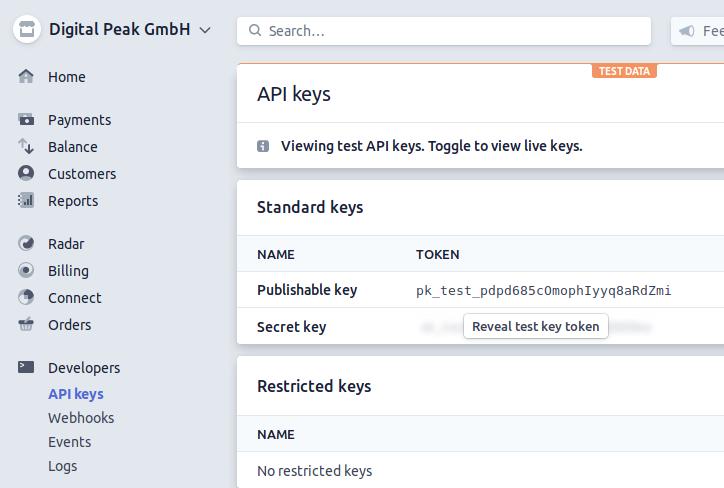Click the info icon beside test keys notice
The height and width of the screenshot is (488, 724).
263,146
